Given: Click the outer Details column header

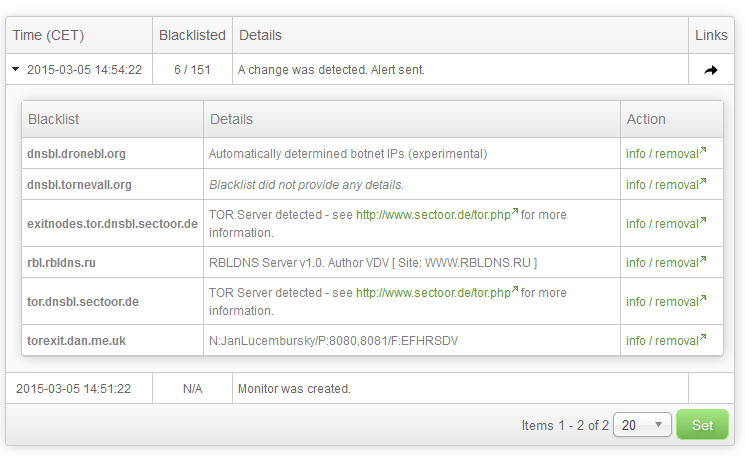Looking at the screenshot, I should coord(260,35).
